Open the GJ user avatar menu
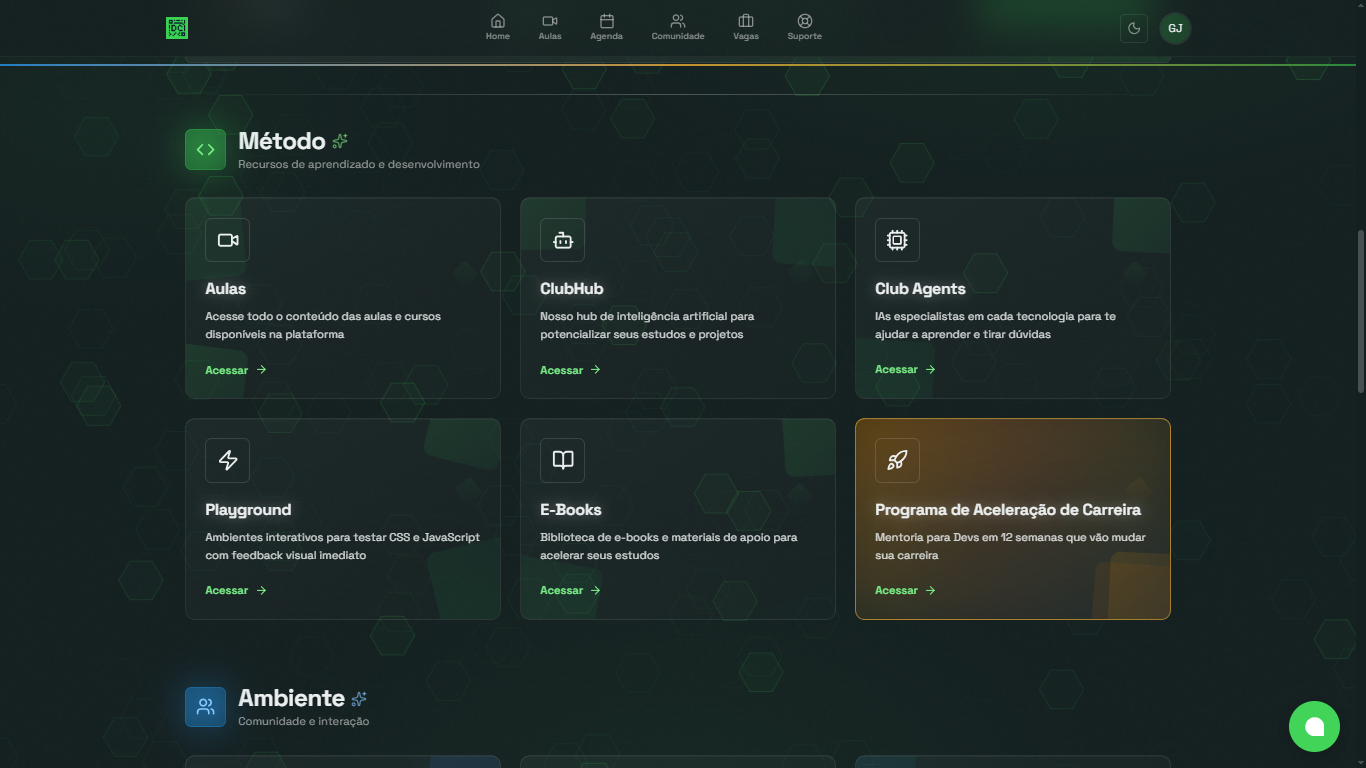Screen dimensions: 1366x768 click(1175, 28)
